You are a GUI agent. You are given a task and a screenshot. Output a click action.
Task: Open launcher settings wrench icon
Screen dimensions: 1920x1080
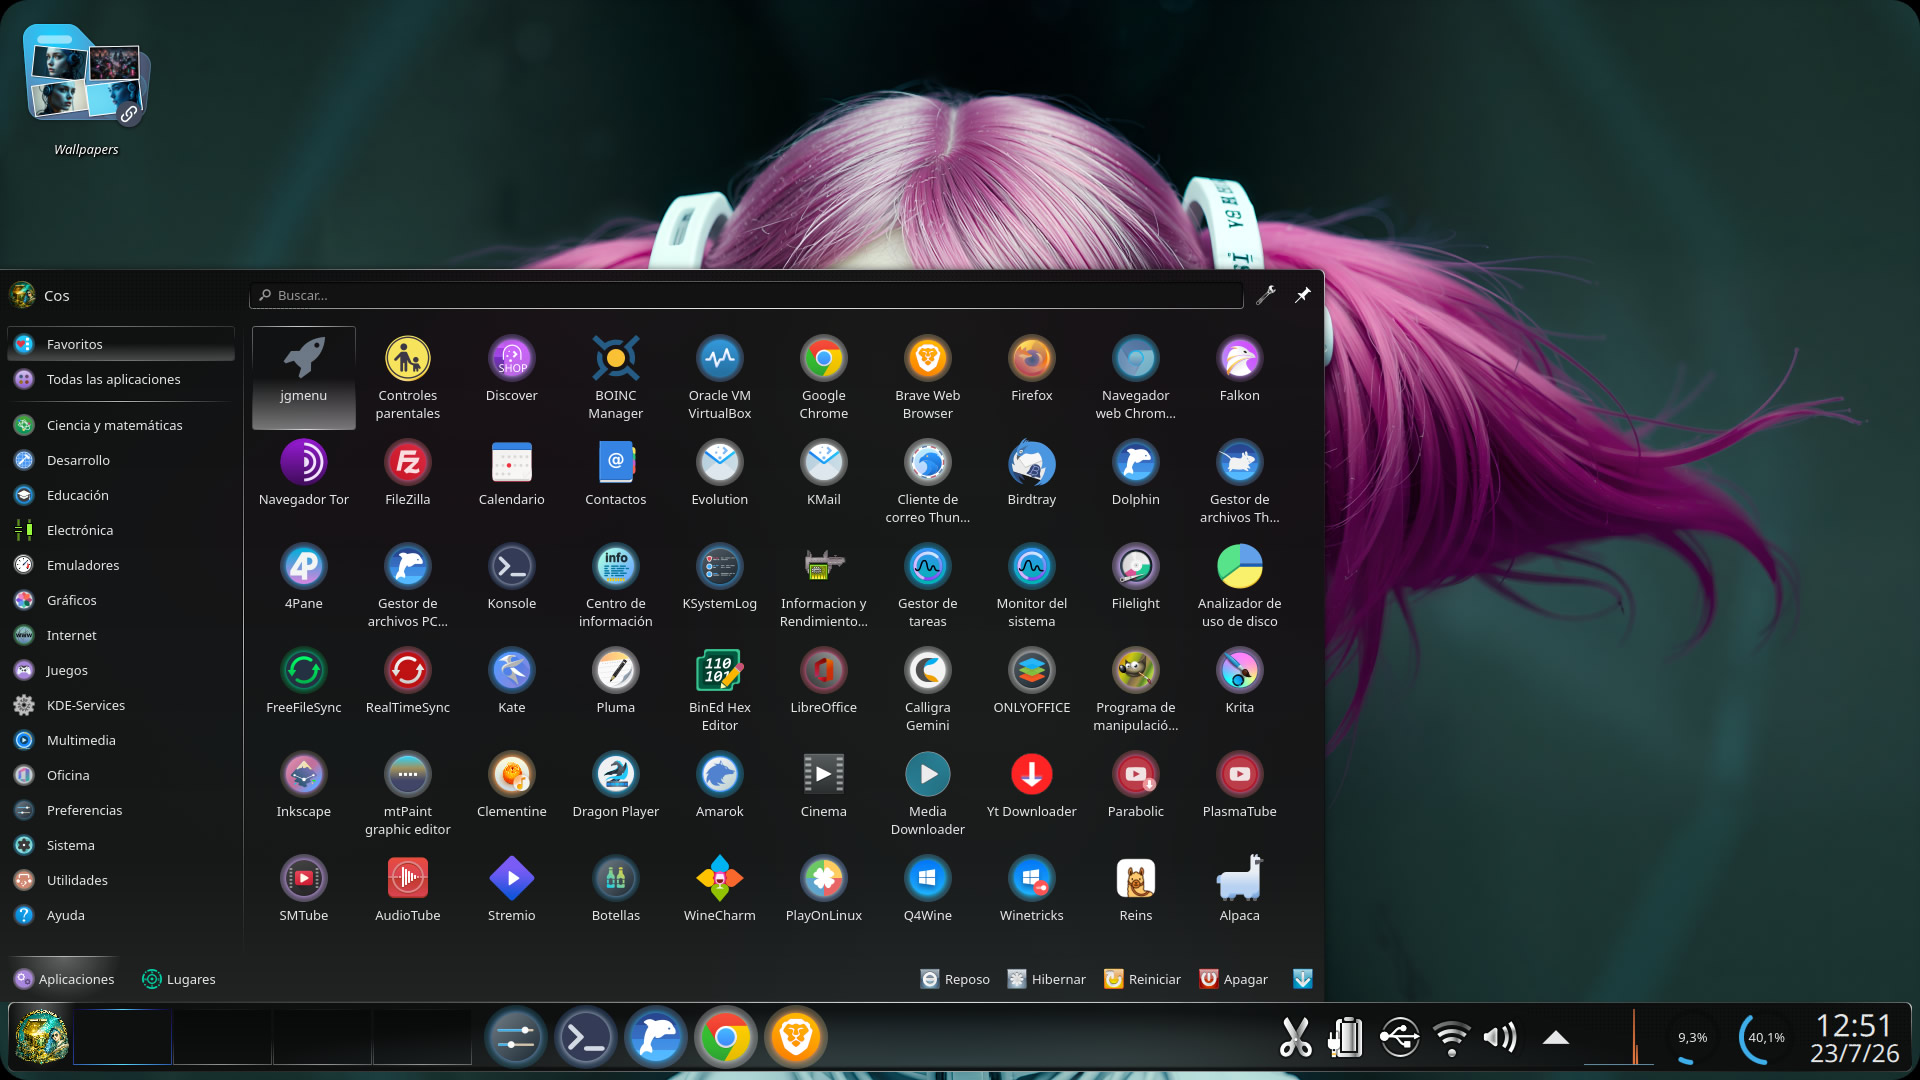(x=1266, y=295)
